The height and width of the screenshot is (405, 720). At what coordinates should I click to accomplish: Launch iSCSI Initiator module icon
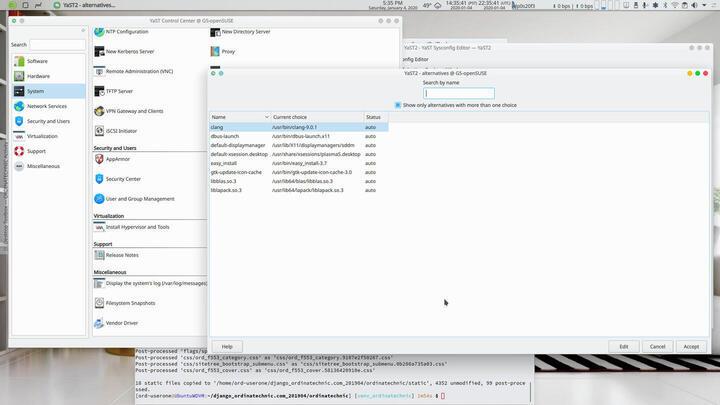click(99, 131)
